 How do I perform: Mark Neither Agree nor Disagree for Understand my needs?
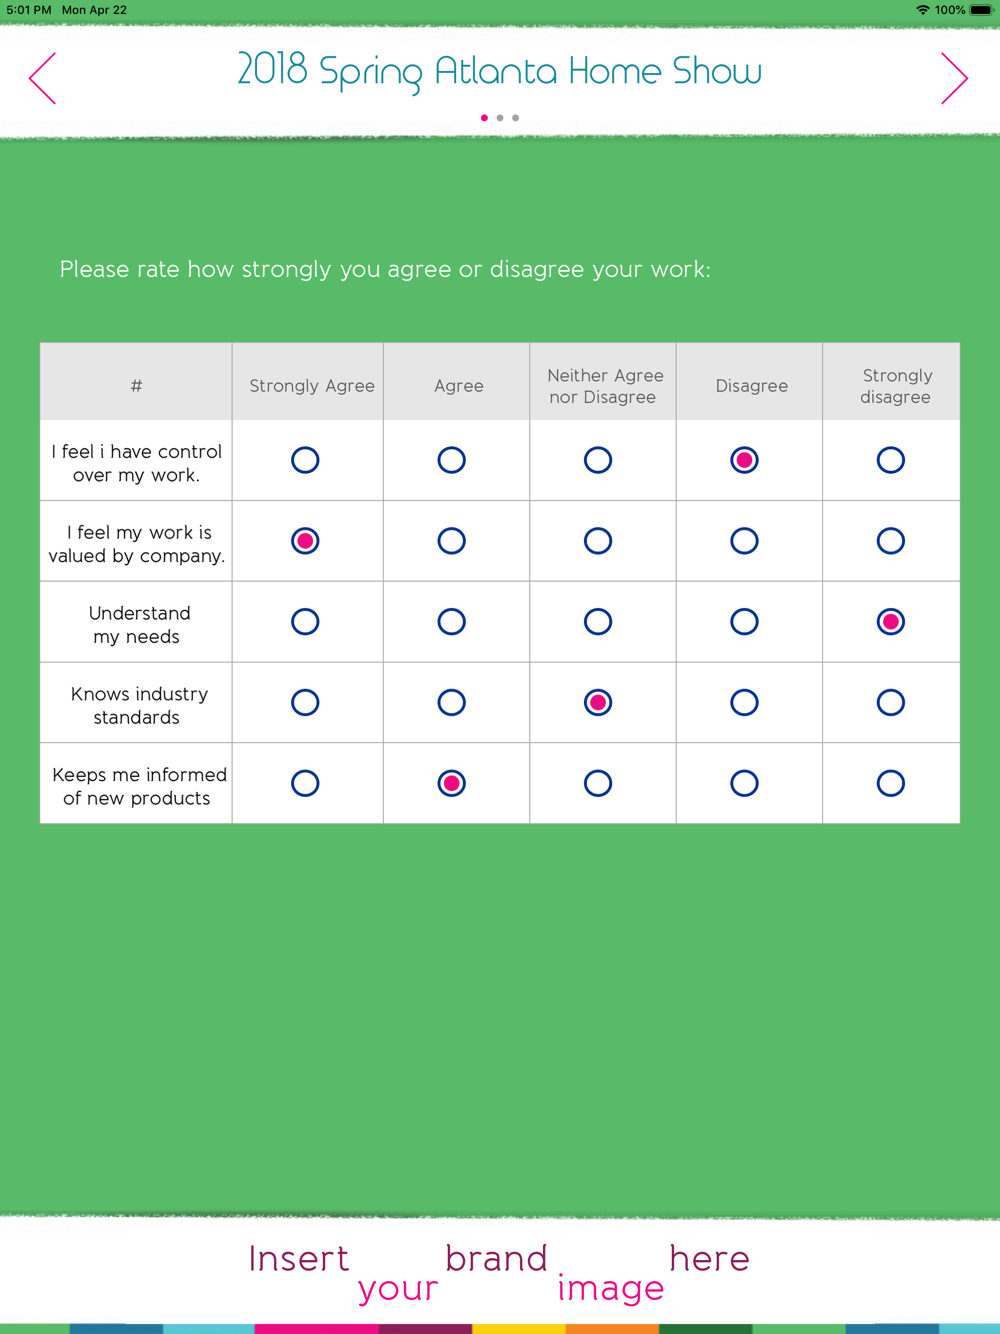(598, 622)
